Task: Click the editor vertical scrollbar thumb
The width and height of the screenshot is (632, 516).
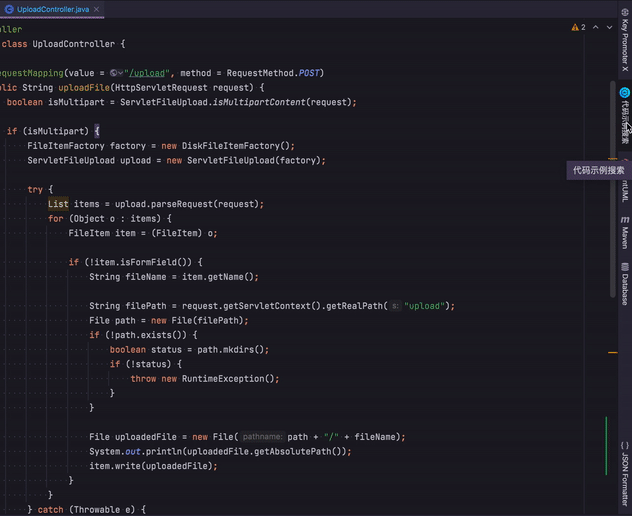Action: pyautogui.click(x=613, y=189)
